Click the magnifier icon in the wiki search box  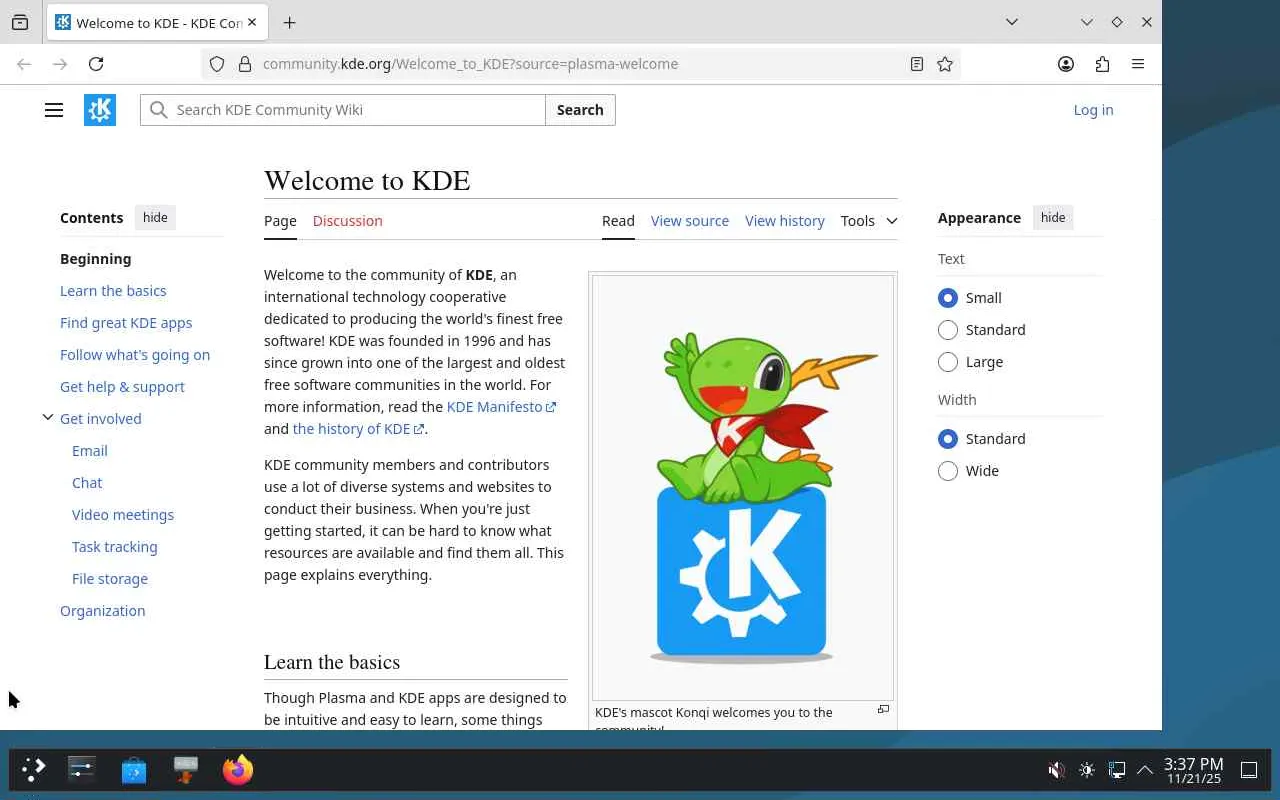pos(159,110)
